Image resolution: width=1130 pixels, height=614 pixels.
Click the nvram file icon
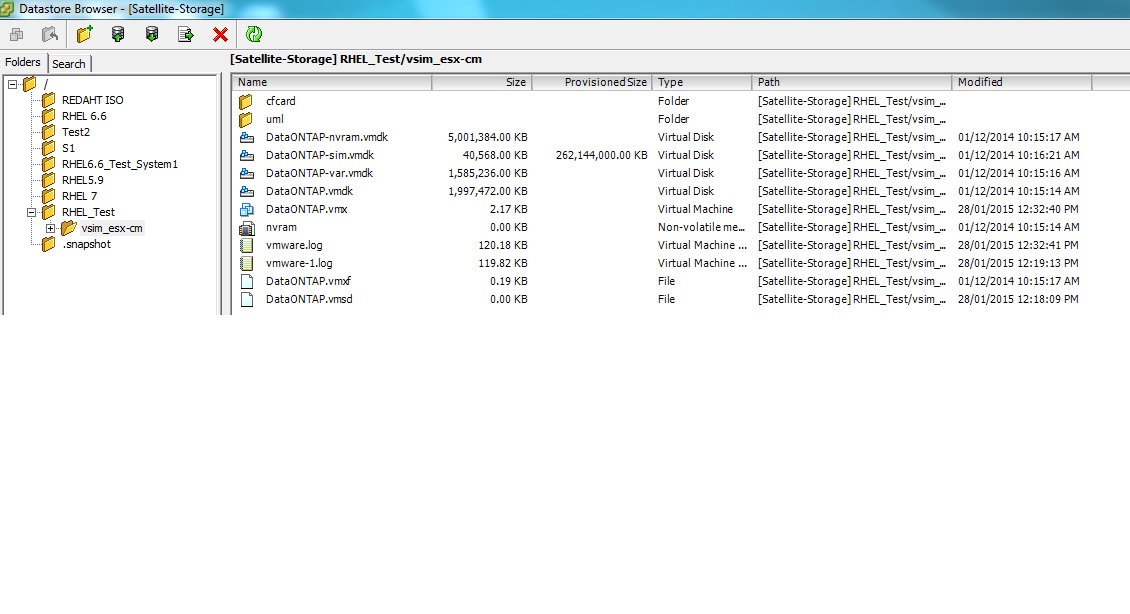tap(246, 228)
